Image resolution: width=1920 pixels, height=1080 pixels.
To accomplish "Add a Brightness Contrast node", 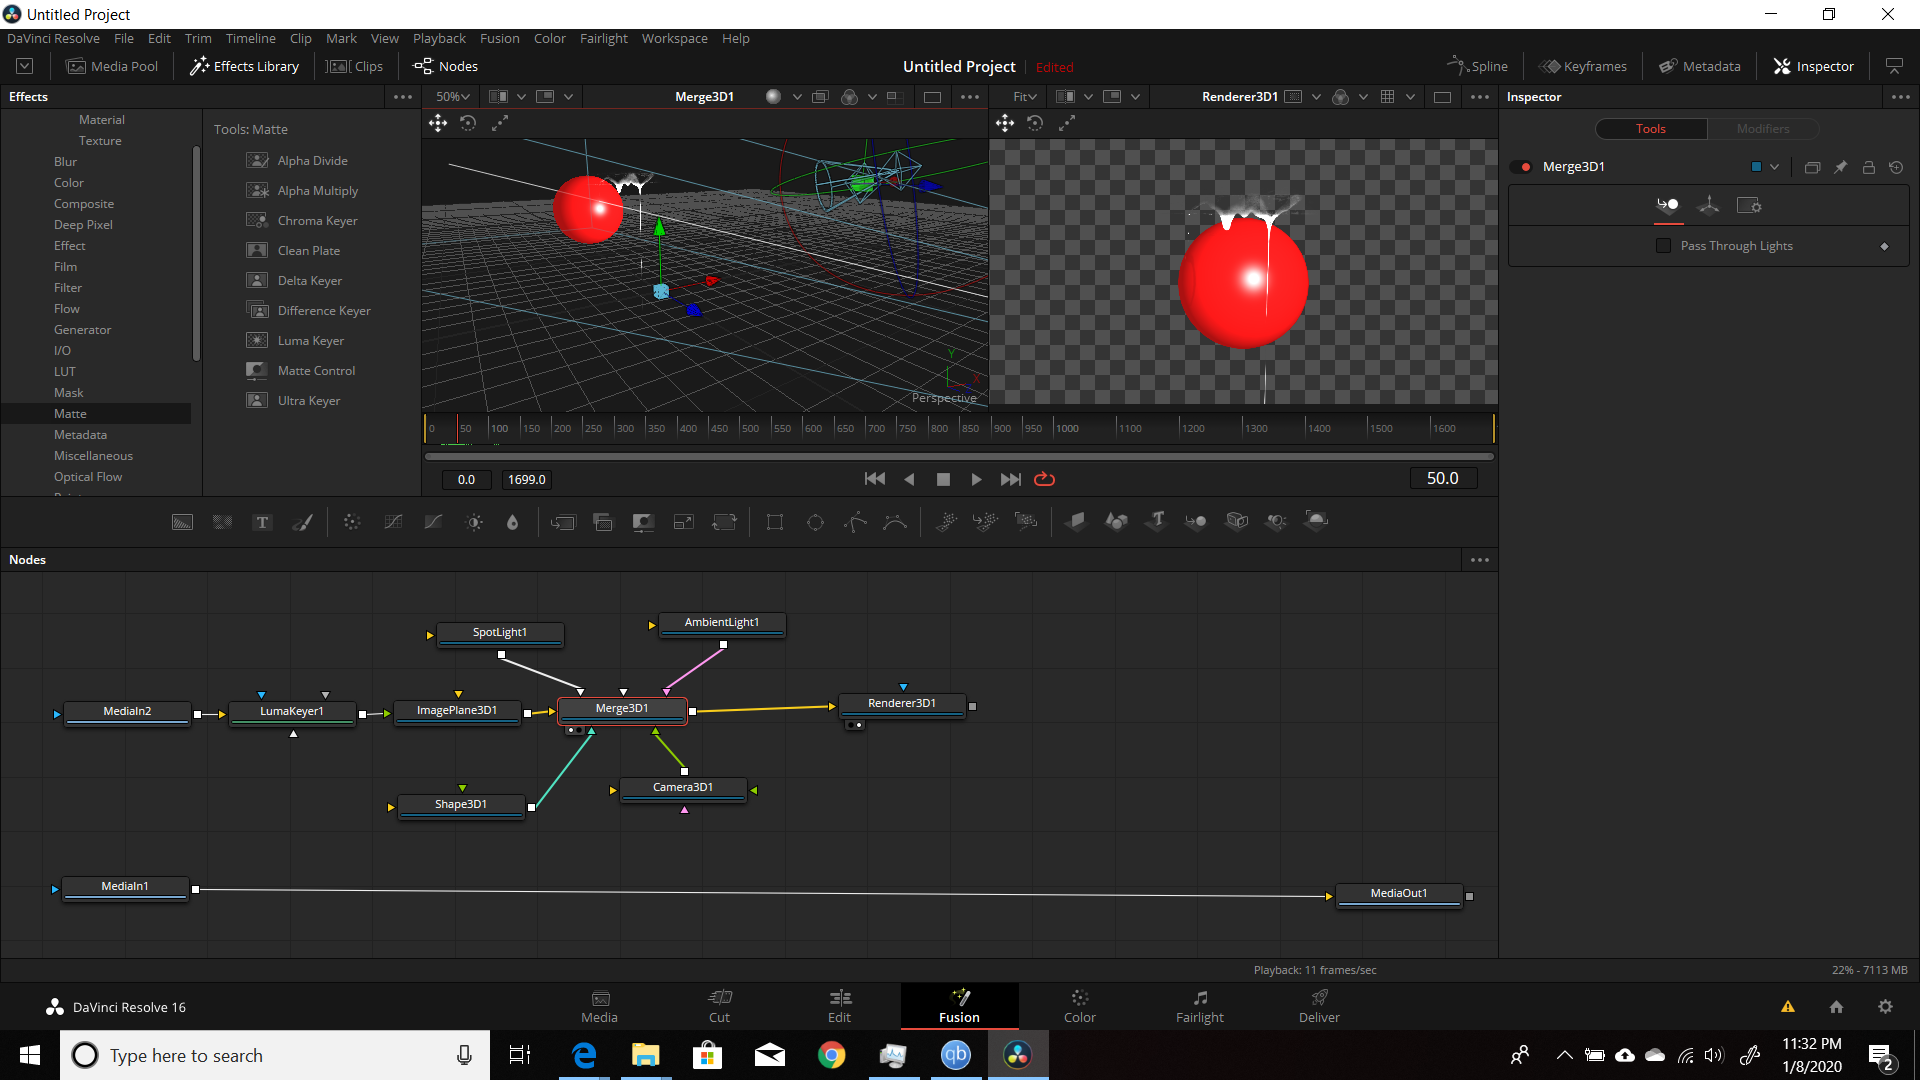I will tap(474, 522).
